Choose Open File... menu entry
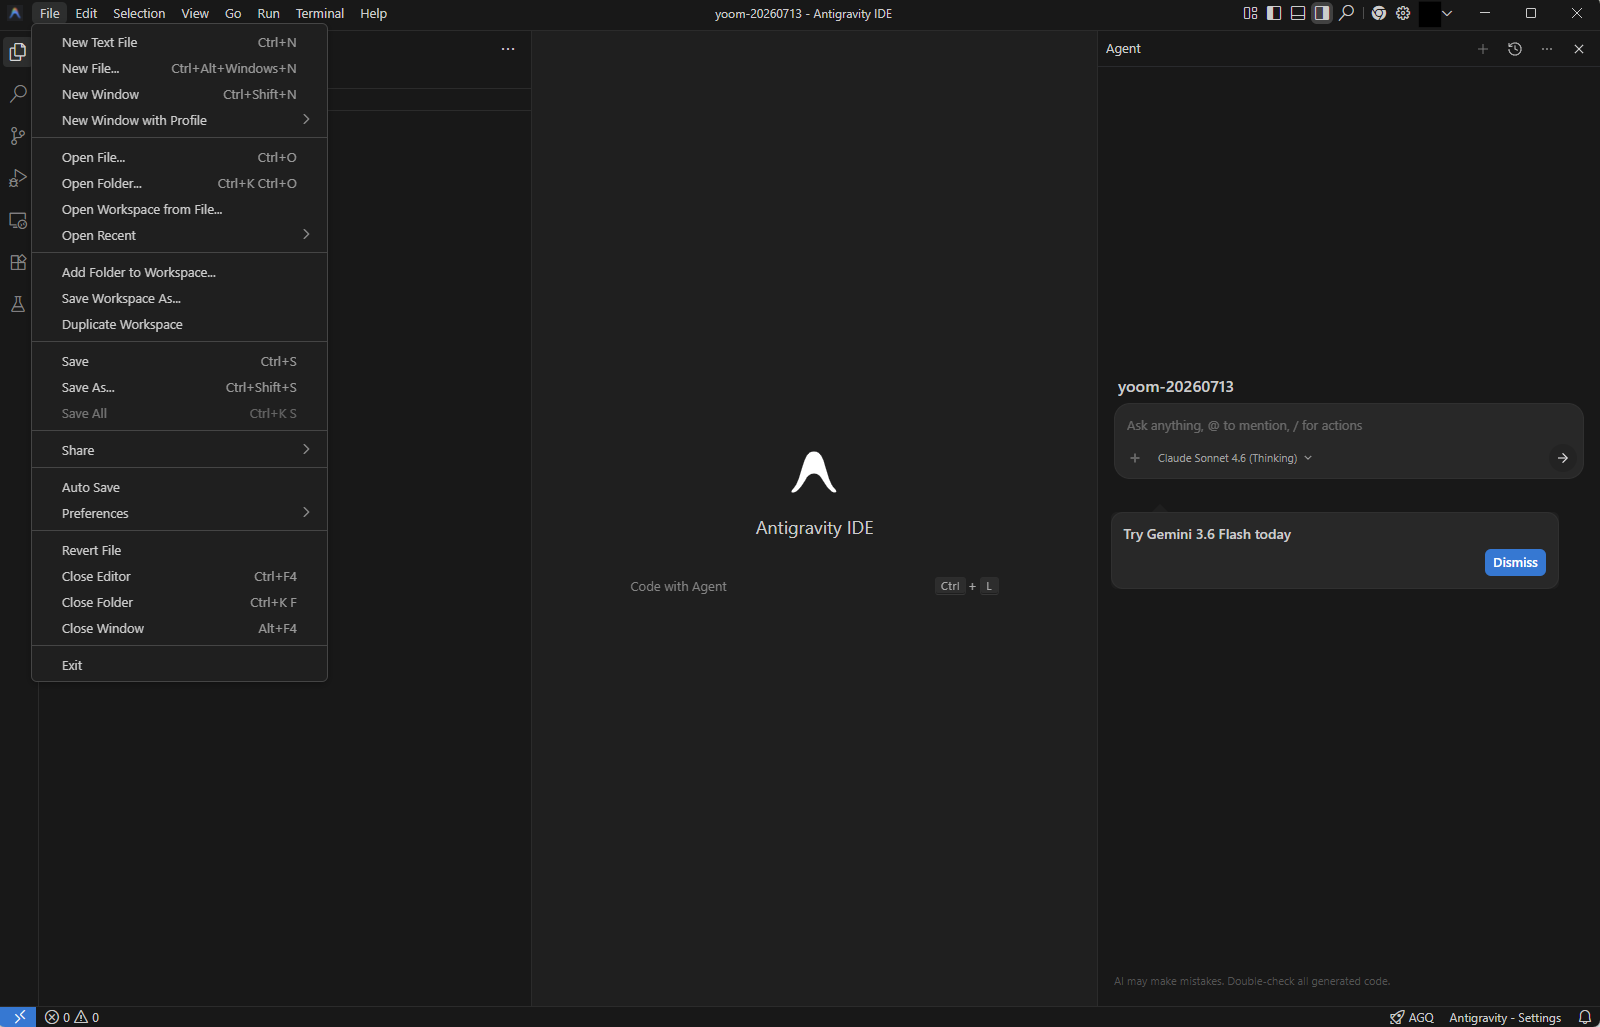The width and height of the screenshot is (1600, 1027). click(x=180, y=157)
